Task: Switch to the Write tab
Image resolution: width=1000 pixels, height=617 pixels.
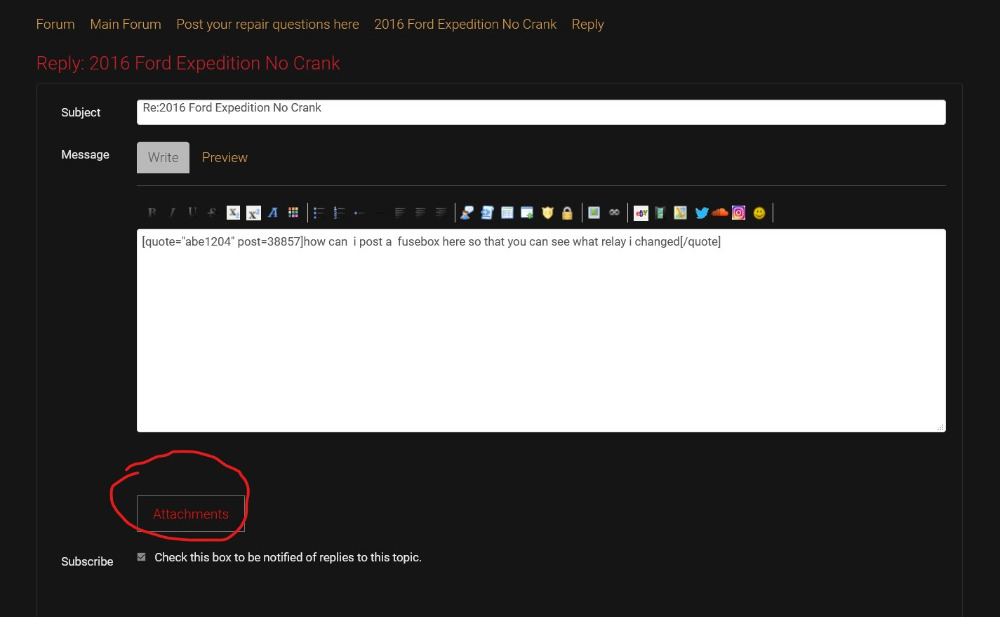Action: click(163, 158)
